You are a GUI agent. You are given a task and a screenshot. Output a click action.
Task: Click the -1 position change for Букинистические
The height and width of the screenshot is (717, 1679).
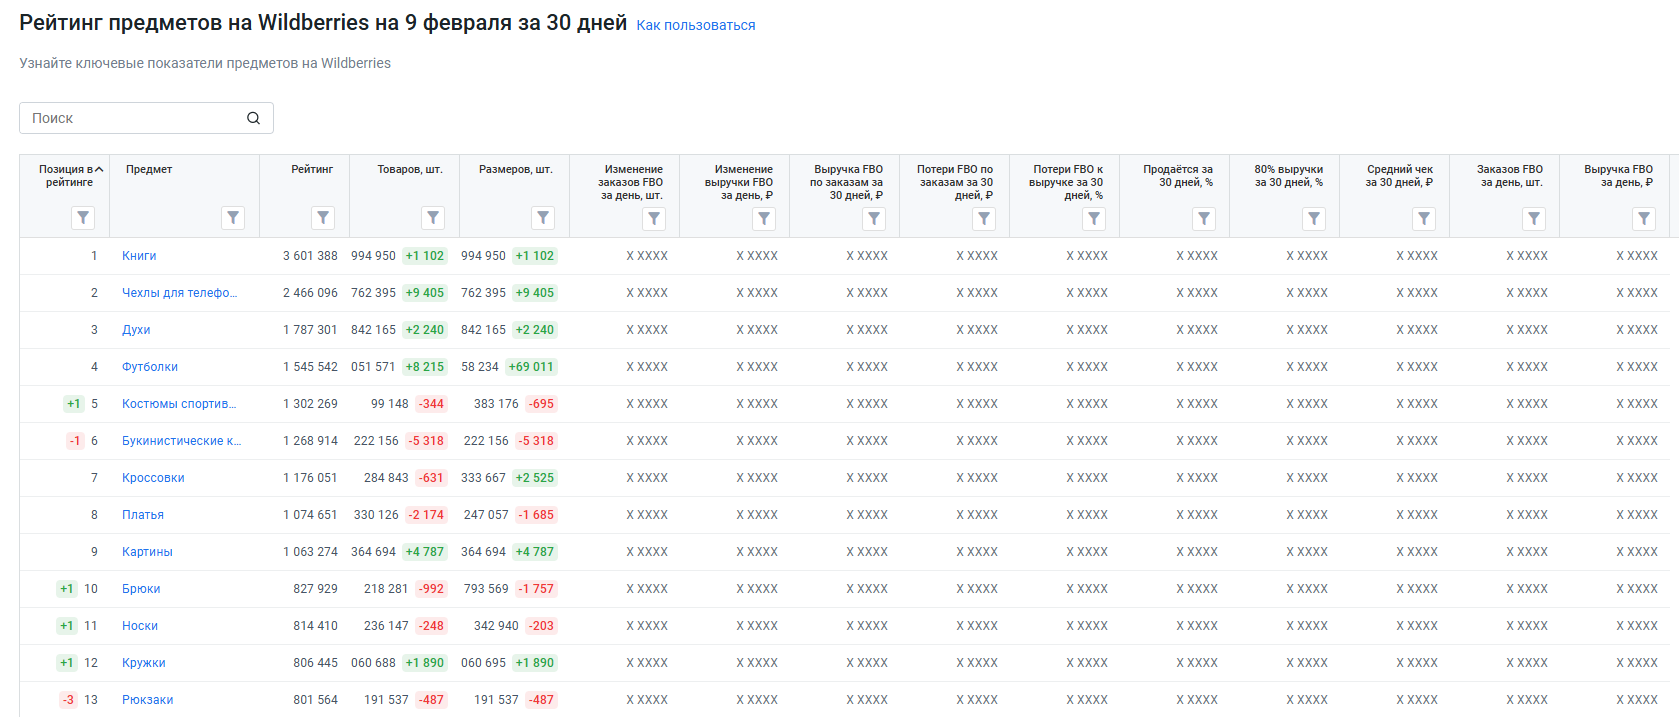pyautogui.click(x=75, y=441)
